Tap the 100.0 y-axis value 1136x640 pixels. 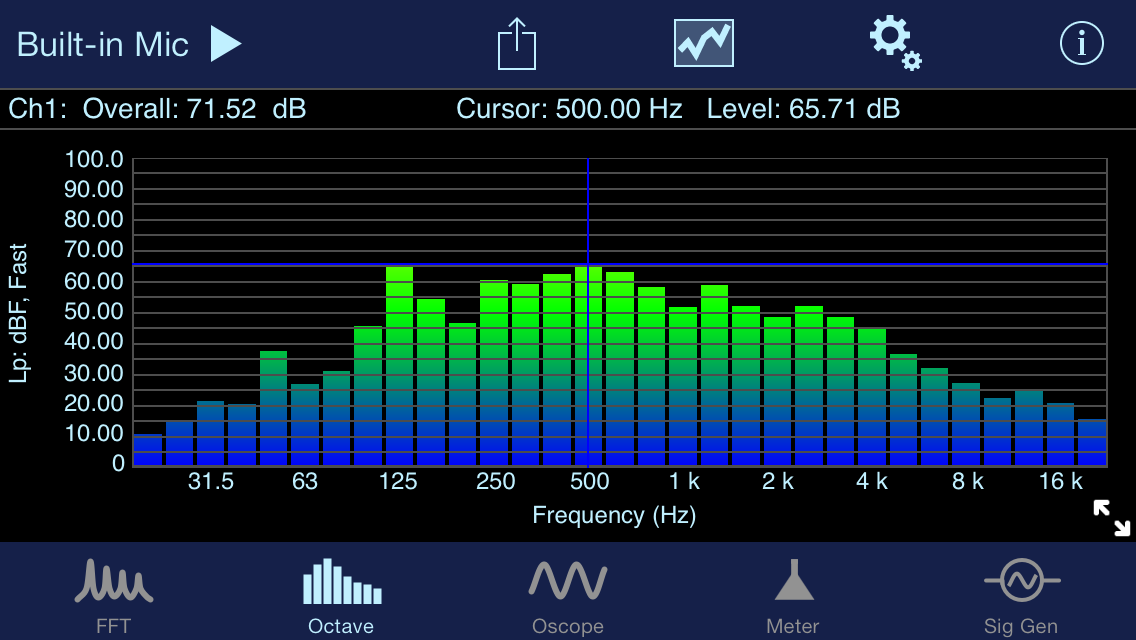[94, 159]
